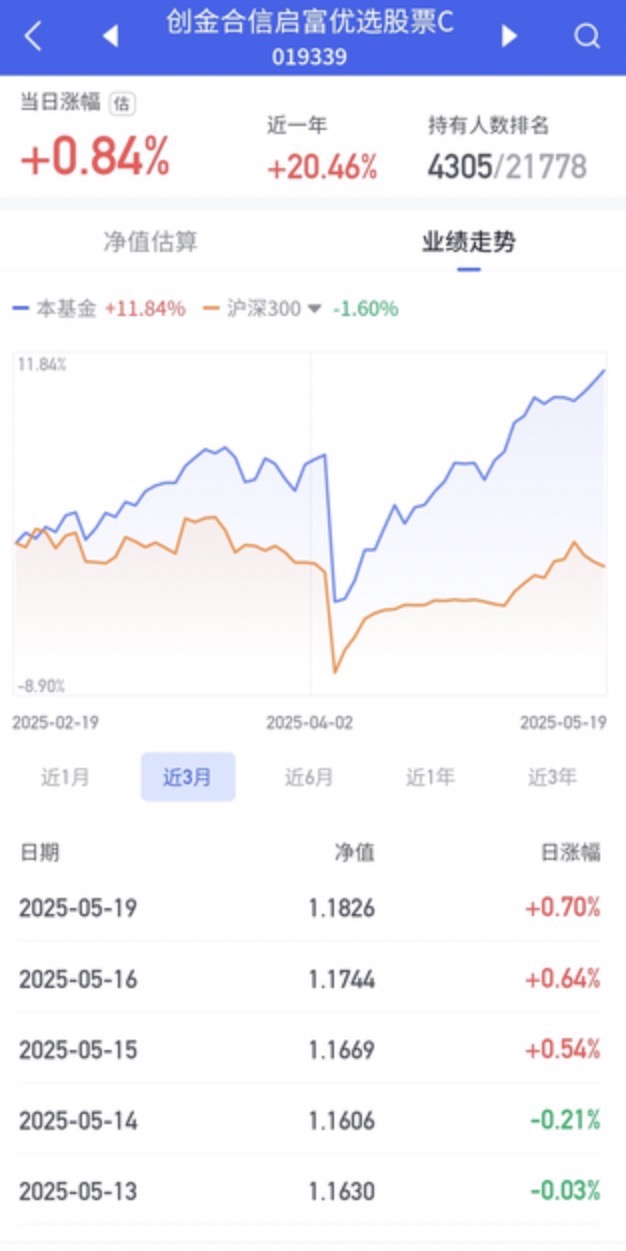The image size is (626, 1251).
Task: Go to next fund with right triangle
Action: [x=509, y=37]
